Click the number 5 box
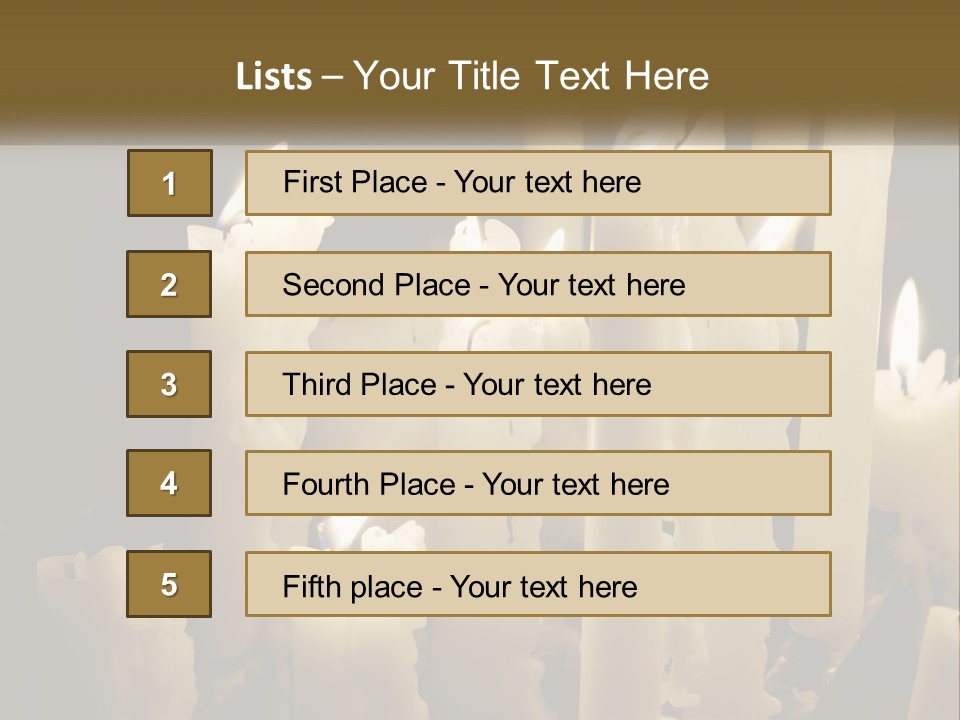 pos(169,584)
